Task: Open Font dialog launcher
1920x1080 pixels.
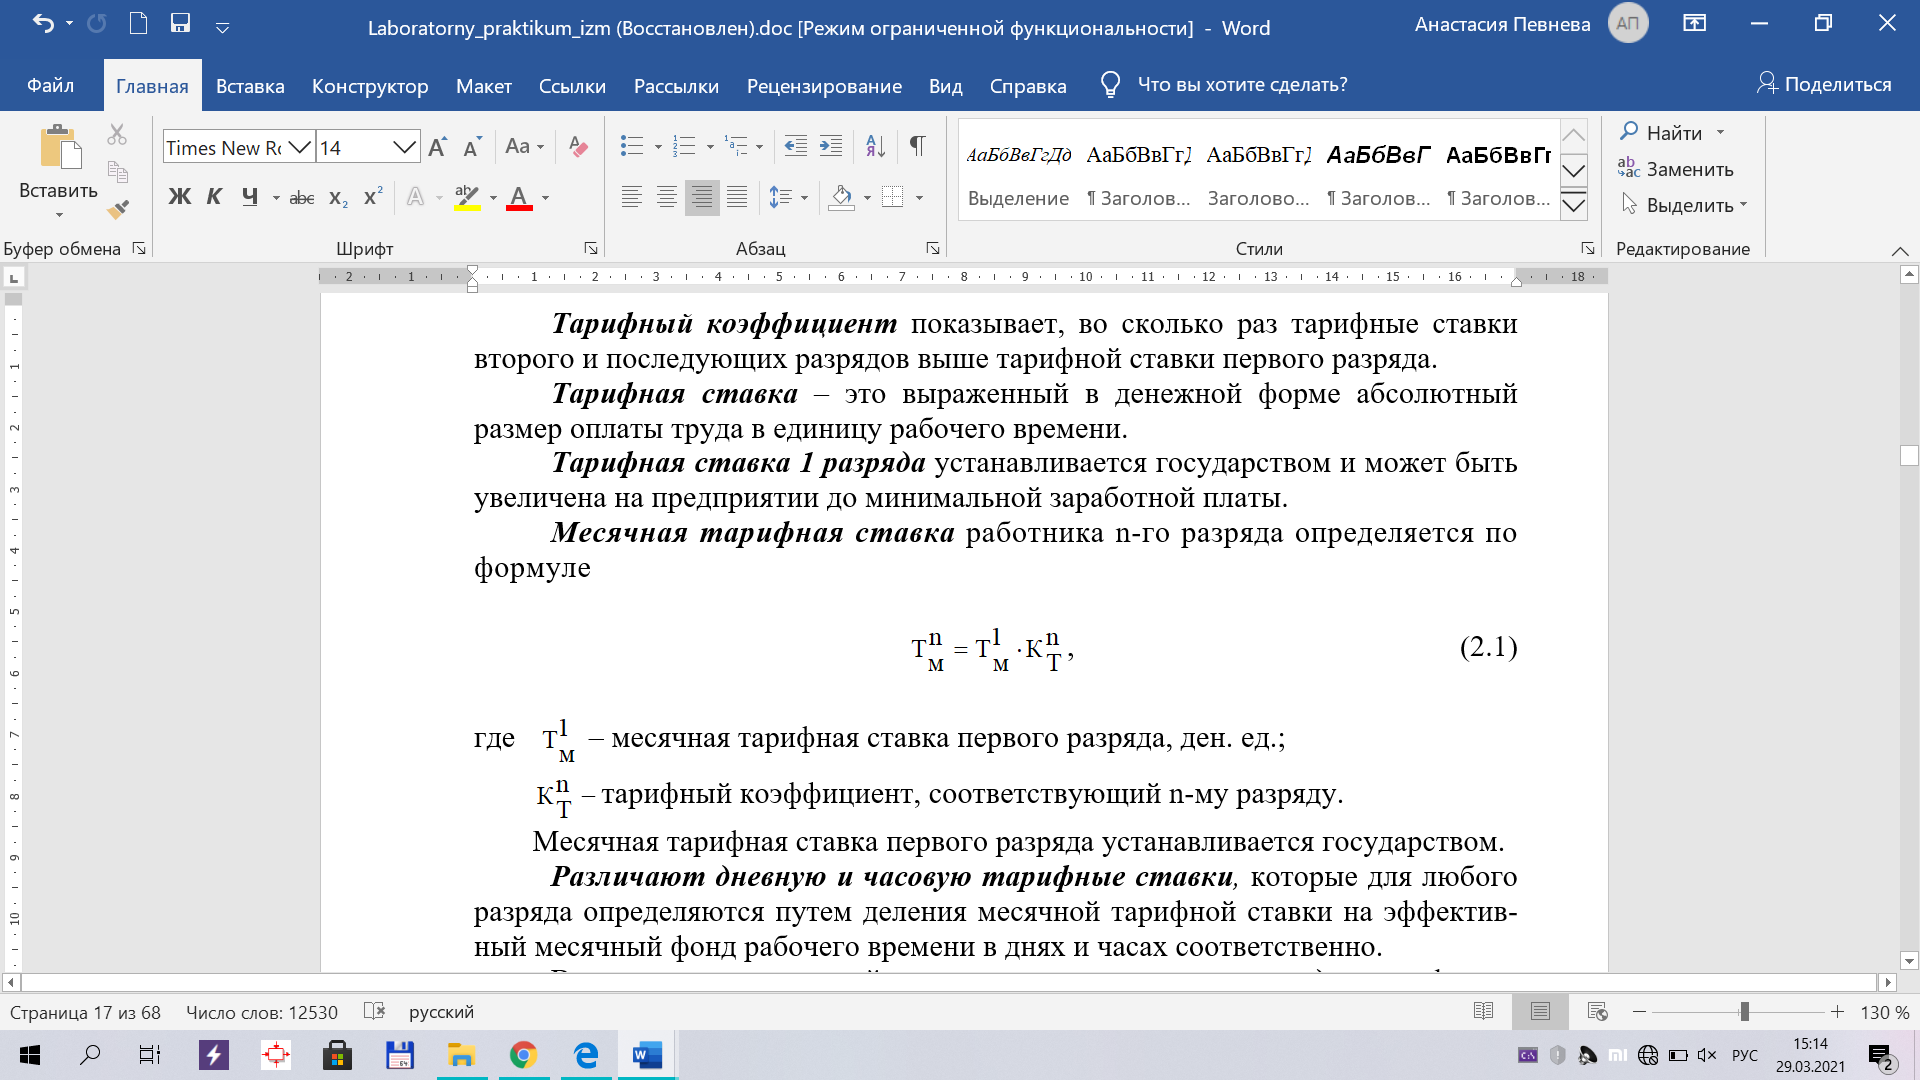Action: point(590,248)
